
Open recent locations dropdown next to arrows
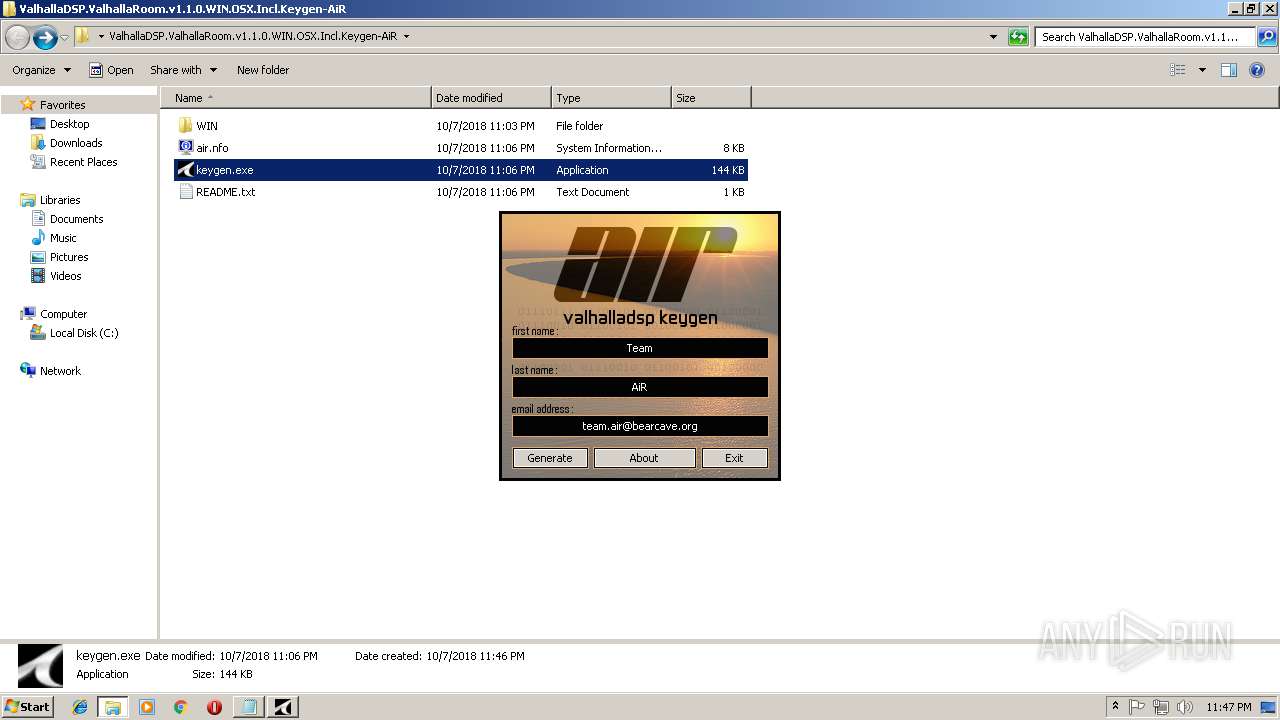pyautogui.click(x=65, y=37)
